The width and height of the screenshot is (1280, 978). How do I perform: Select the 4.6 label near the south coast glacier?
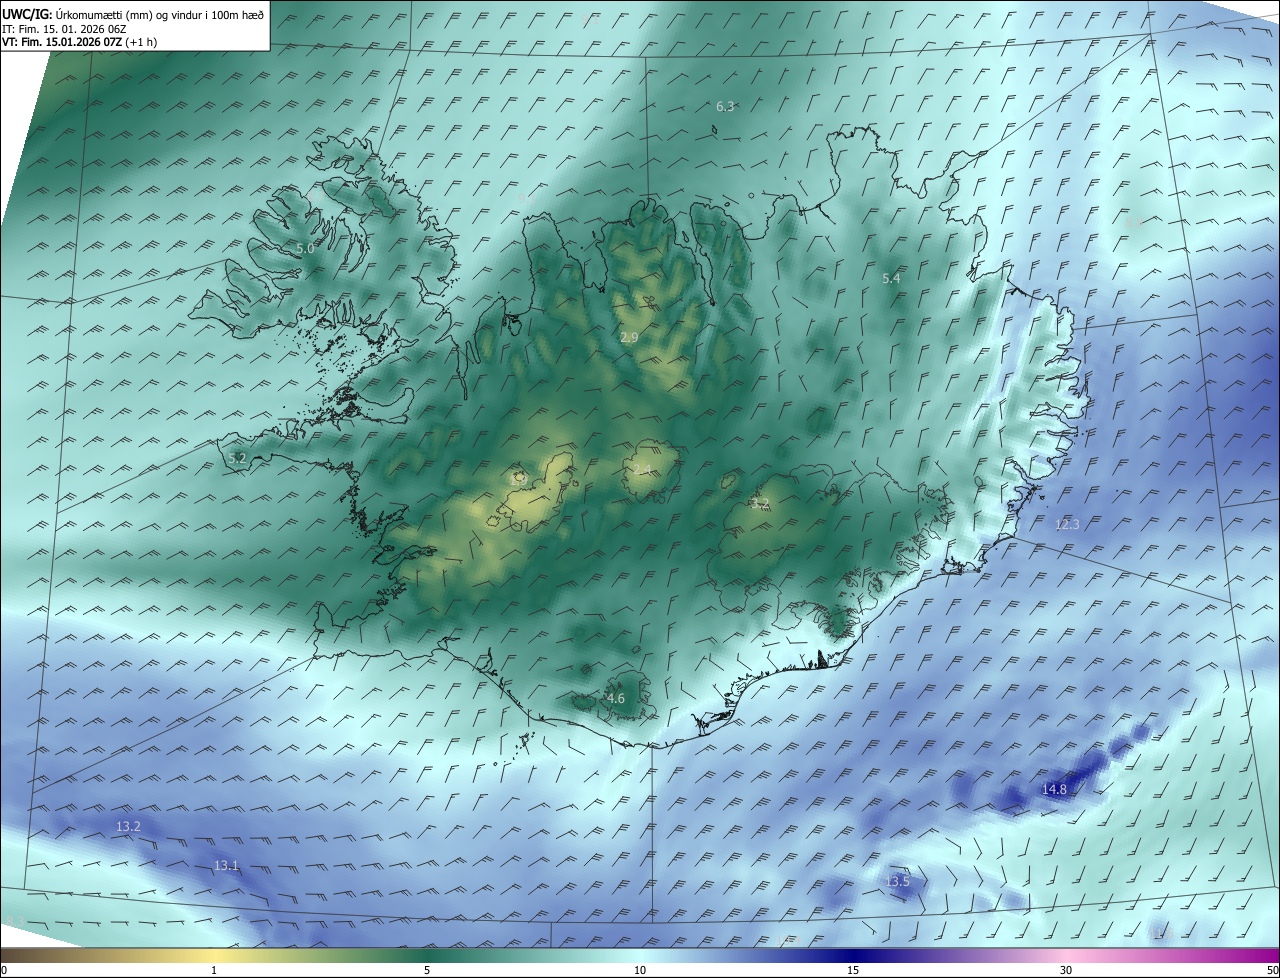[616, 699]
